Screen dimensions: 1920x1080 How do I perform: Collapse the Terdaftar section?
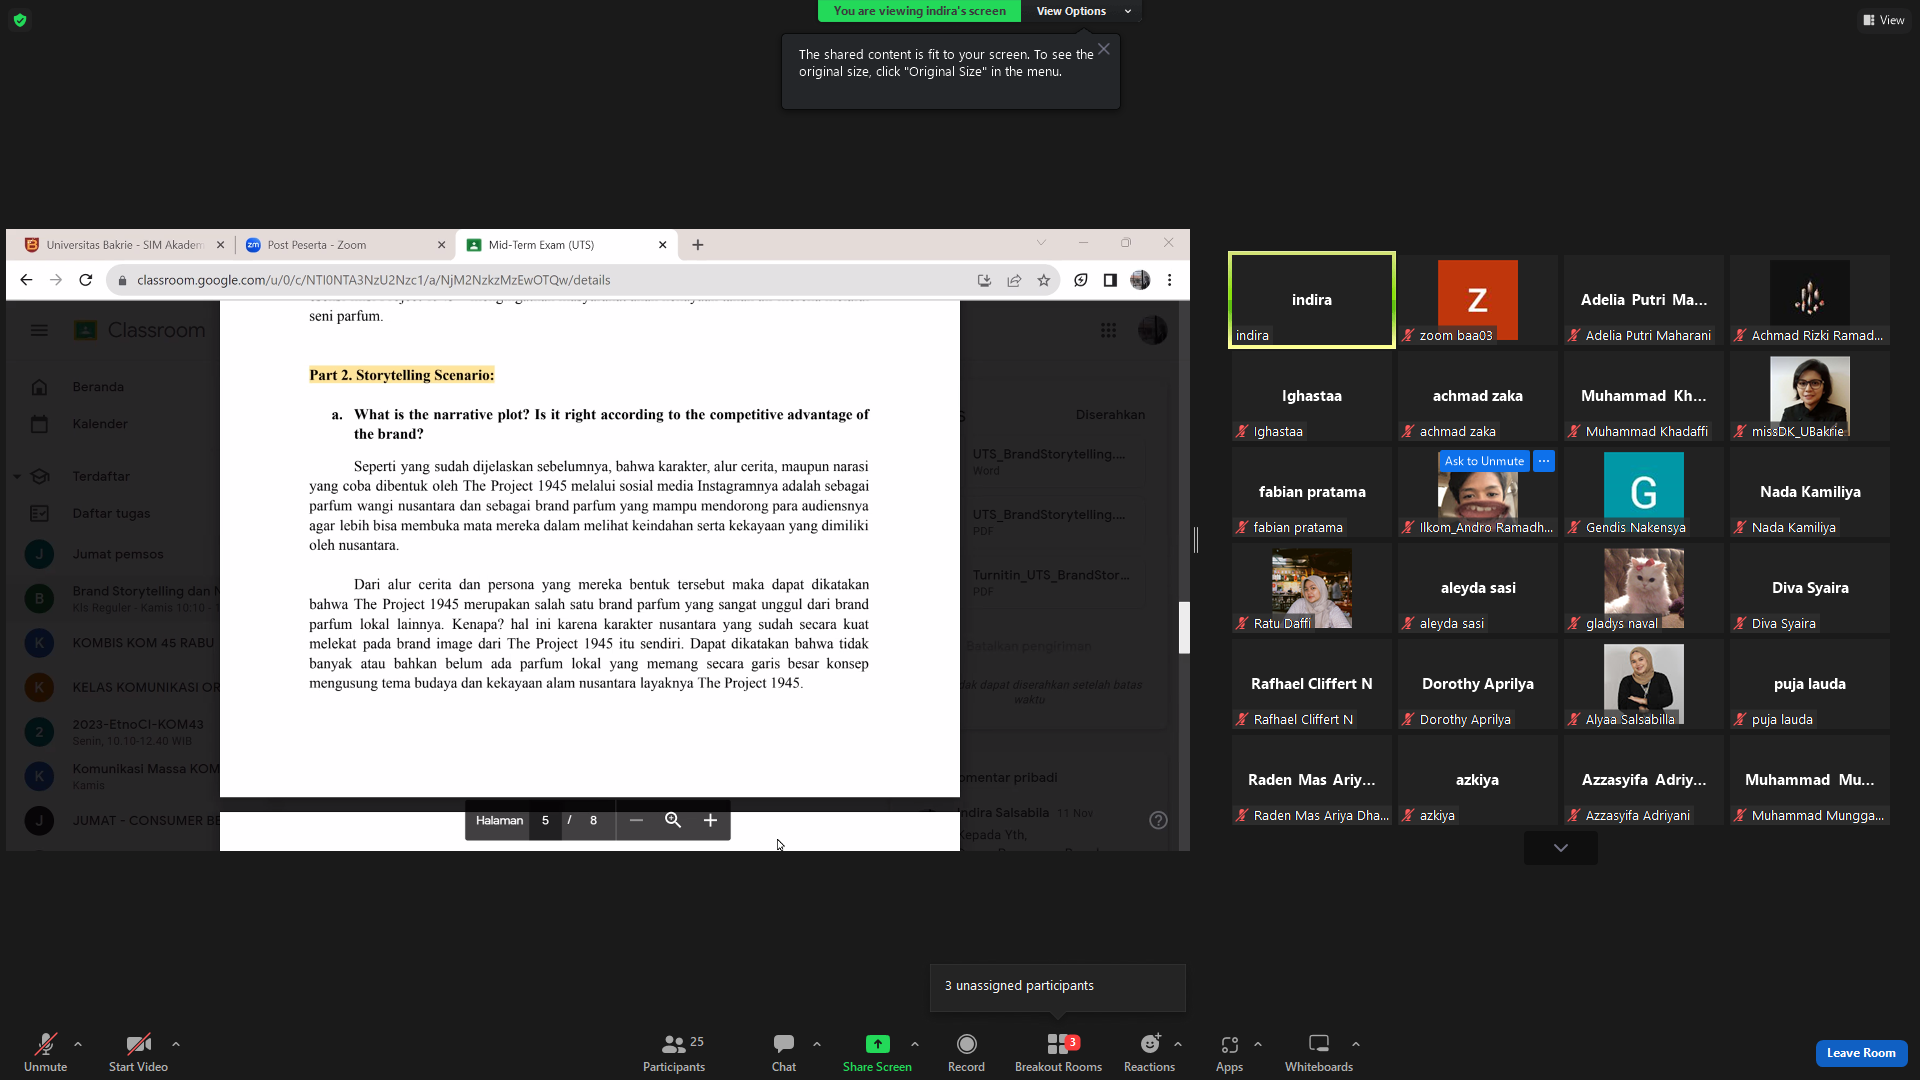pos(17,477)
